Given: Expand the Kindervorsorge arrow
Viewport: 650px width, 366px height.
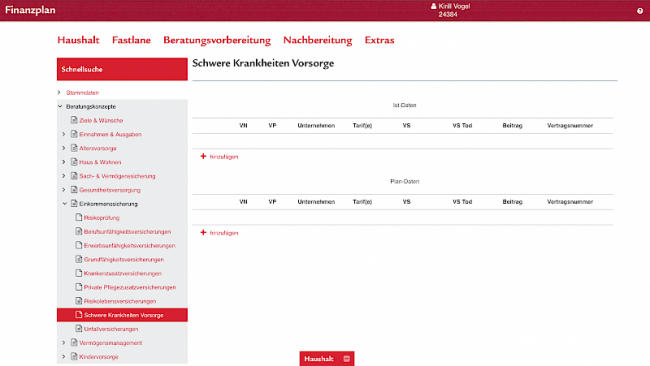Looking at the screenshot, I should [63, 356].
